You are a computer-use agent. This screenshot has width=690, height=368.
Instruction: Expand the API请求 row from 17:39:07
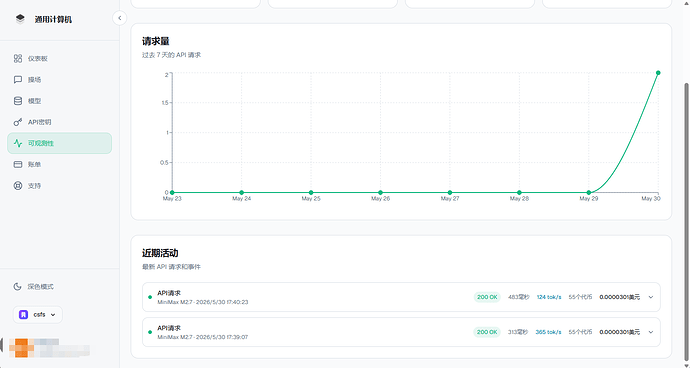coord(651,332)
